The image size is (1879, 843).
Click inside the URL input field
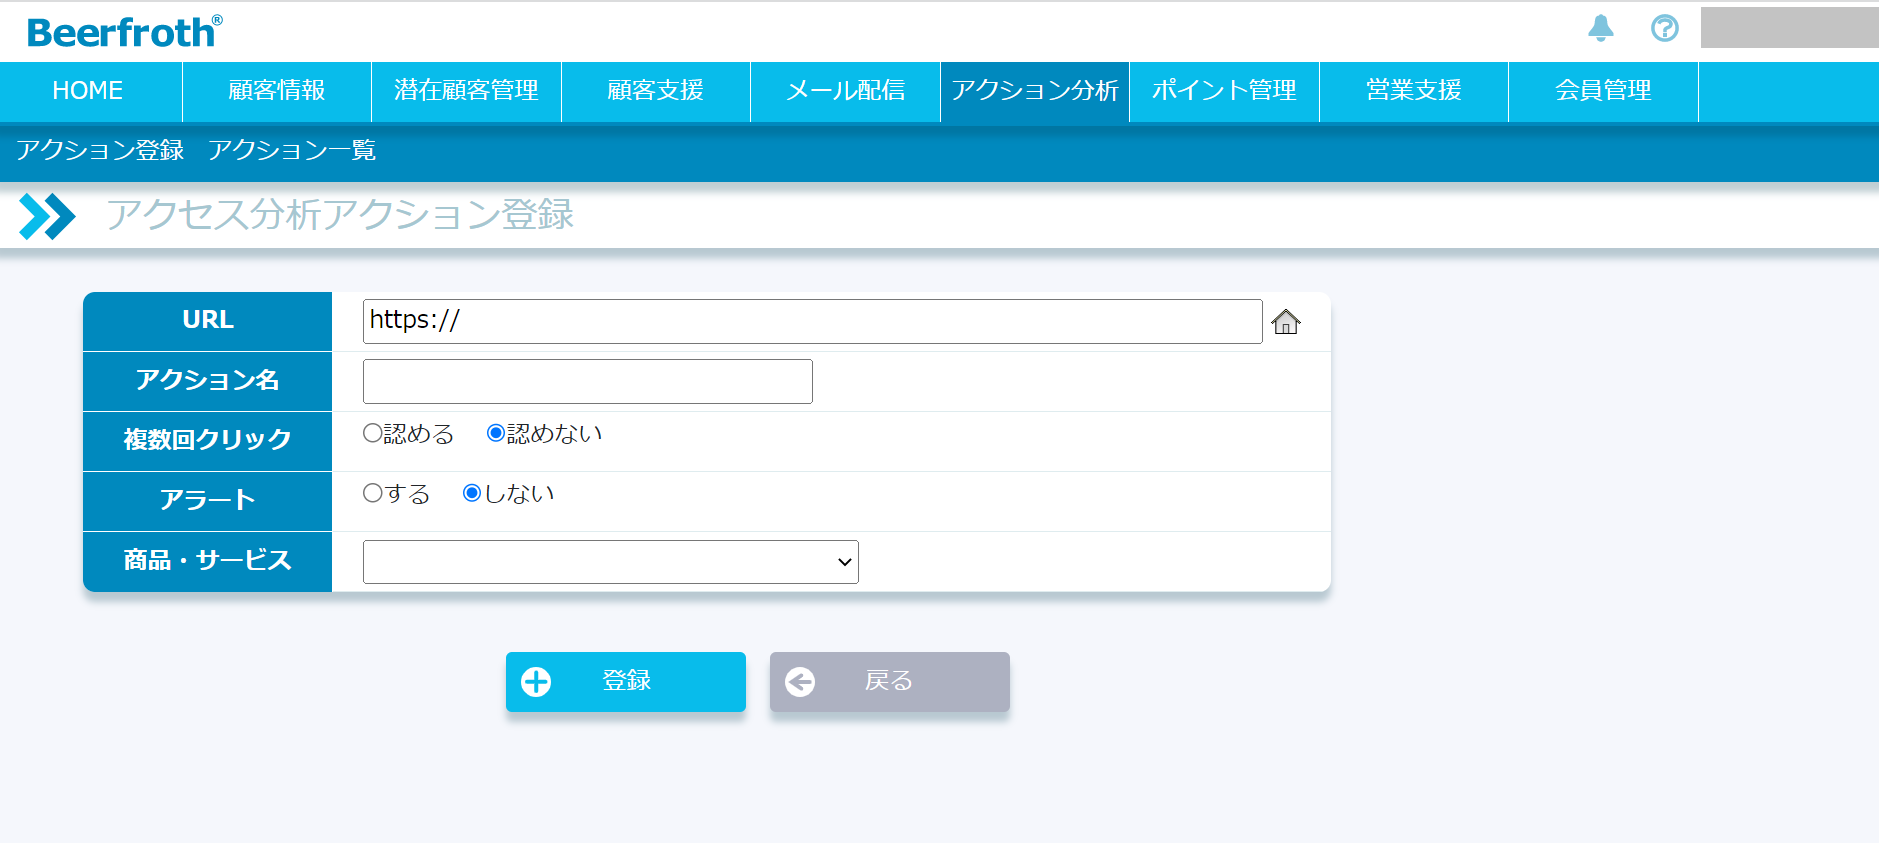812,321
